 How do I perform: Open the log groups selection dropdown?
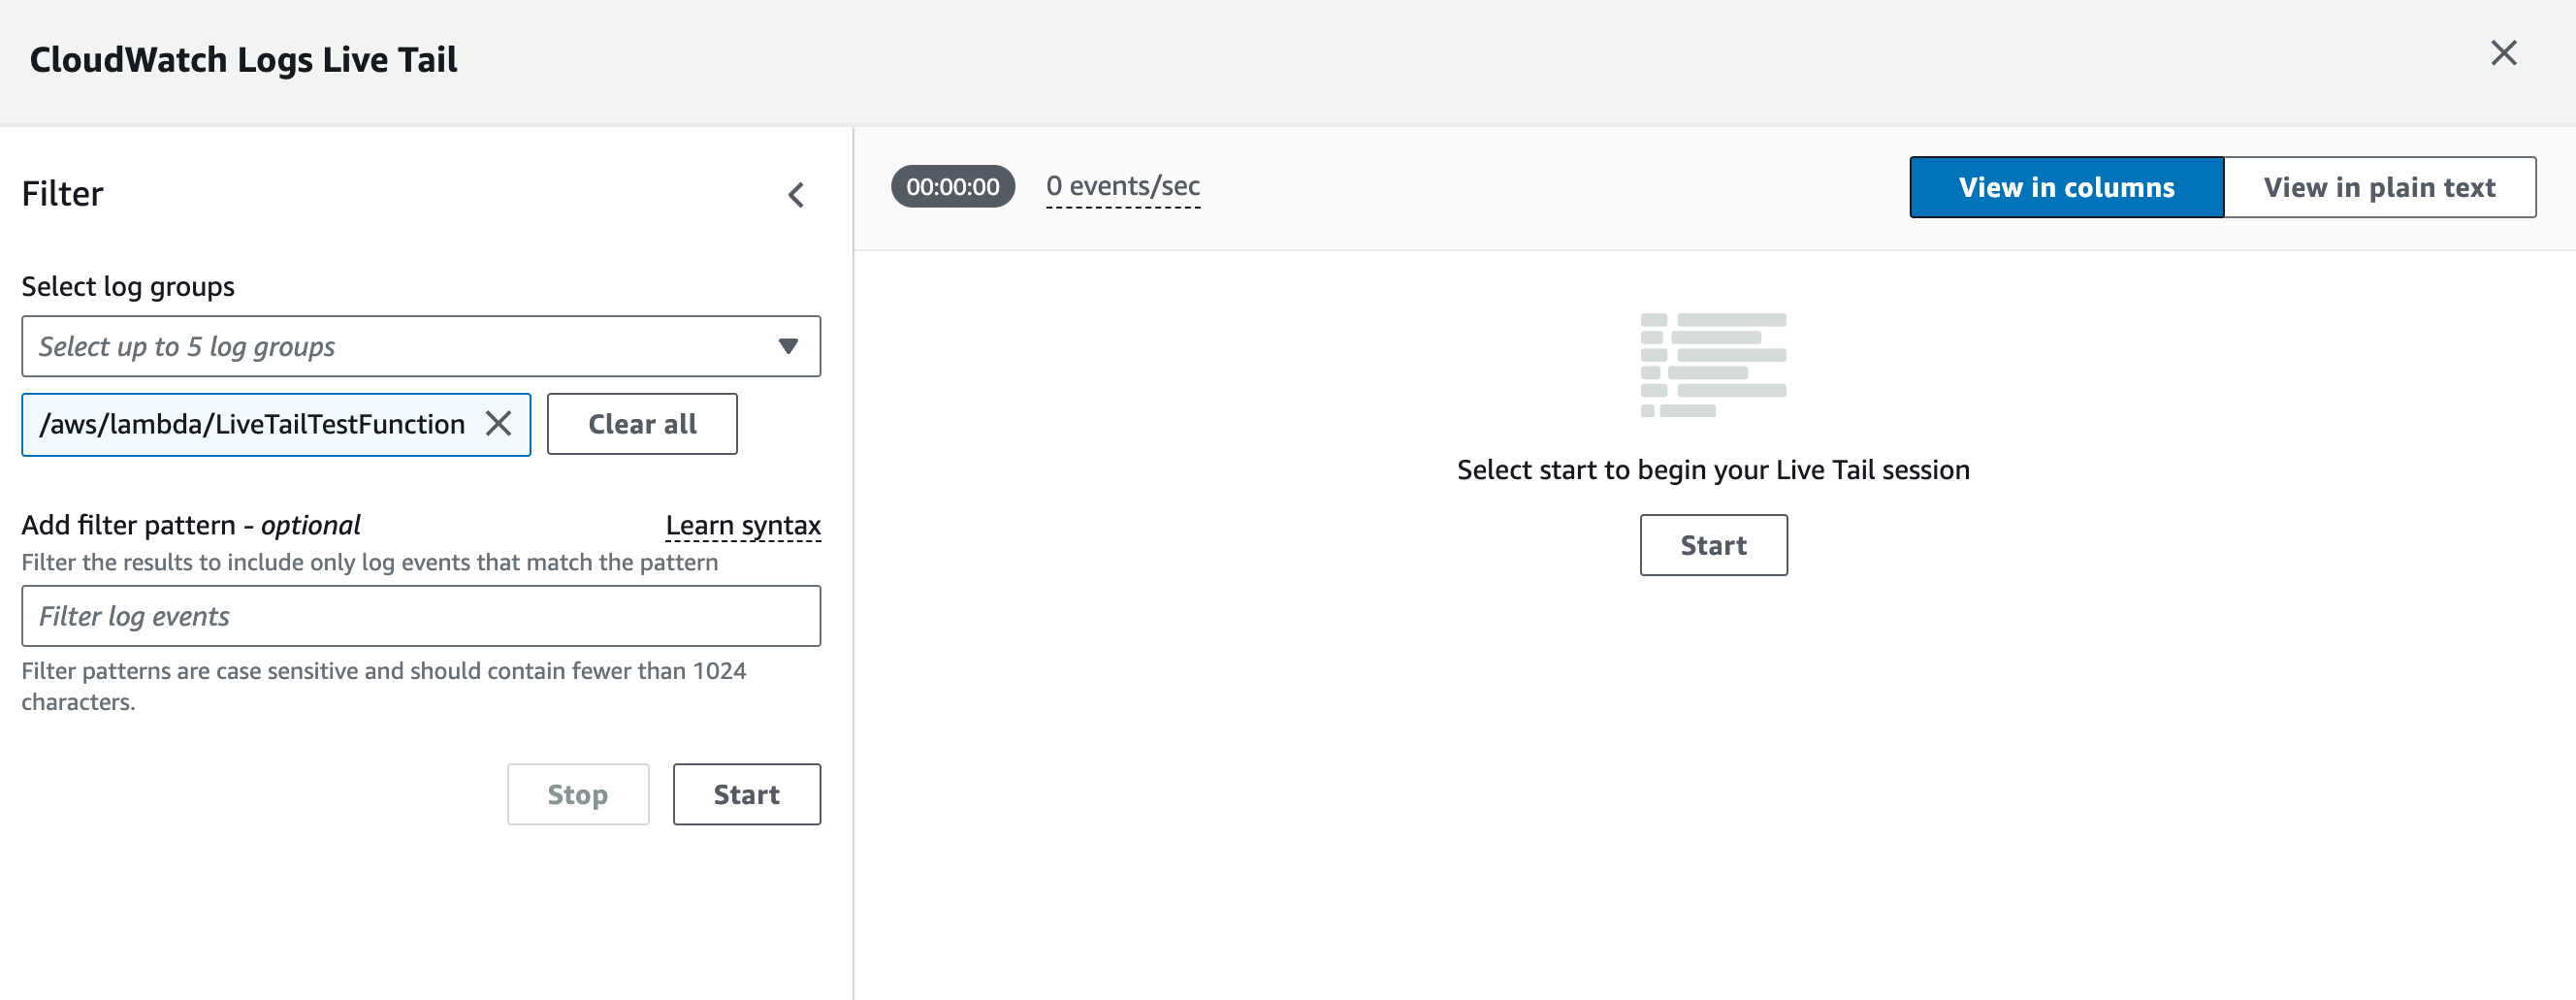tap(789, 346)
